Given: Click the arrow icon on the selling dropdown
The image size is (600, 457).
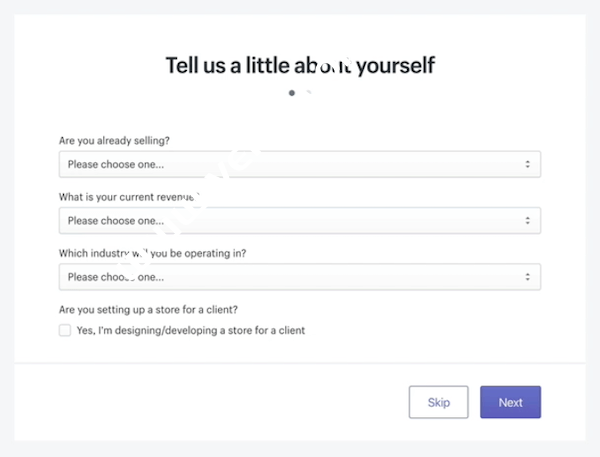Looking at the screenshot, I should (527, 164).
